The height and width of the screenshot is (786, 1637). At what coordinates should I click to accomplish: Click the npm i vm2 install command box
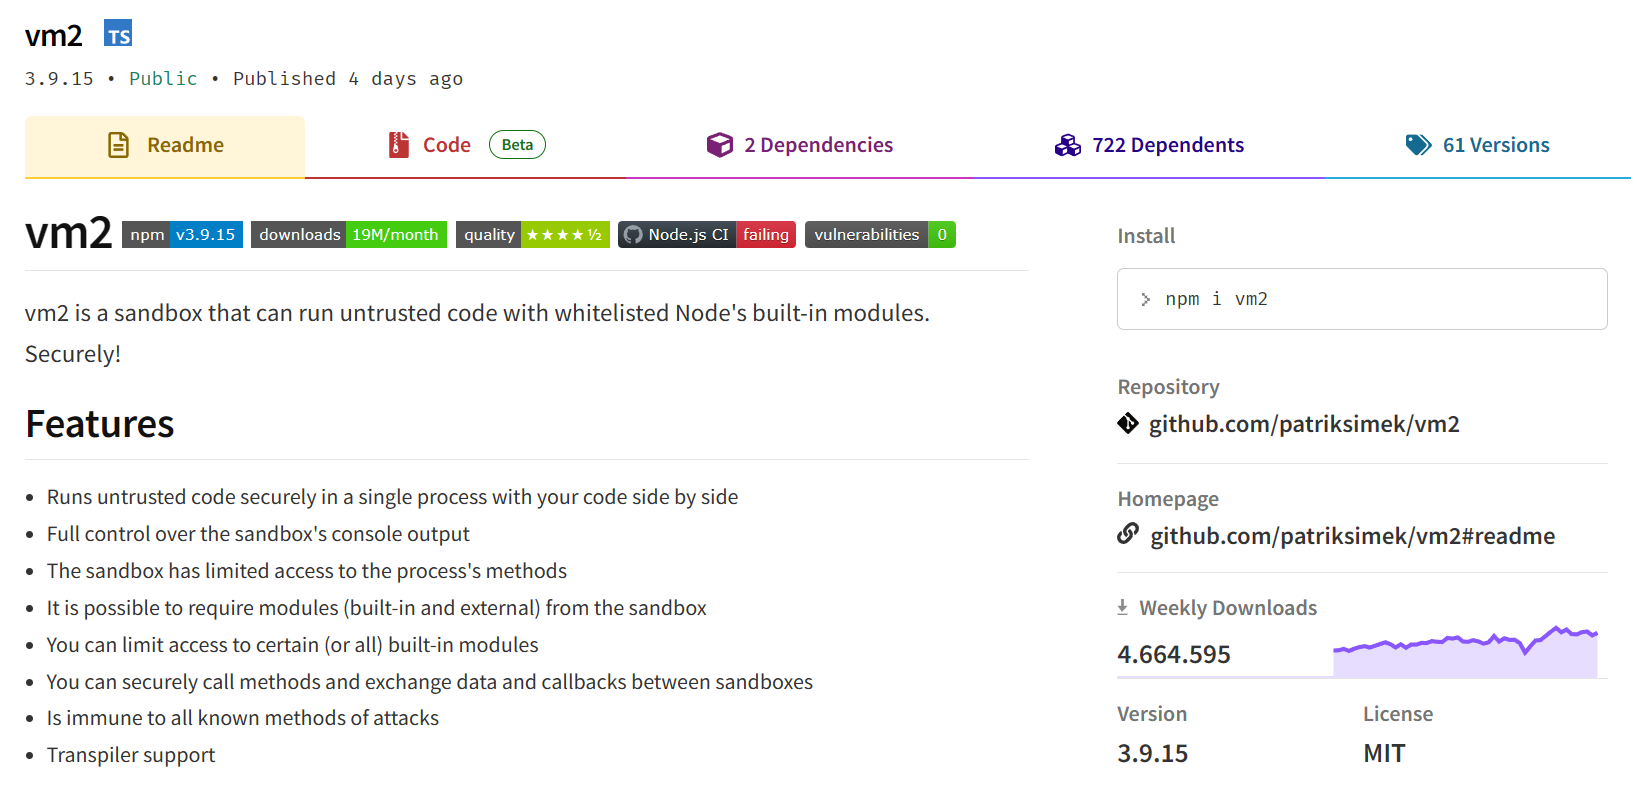1361,299
